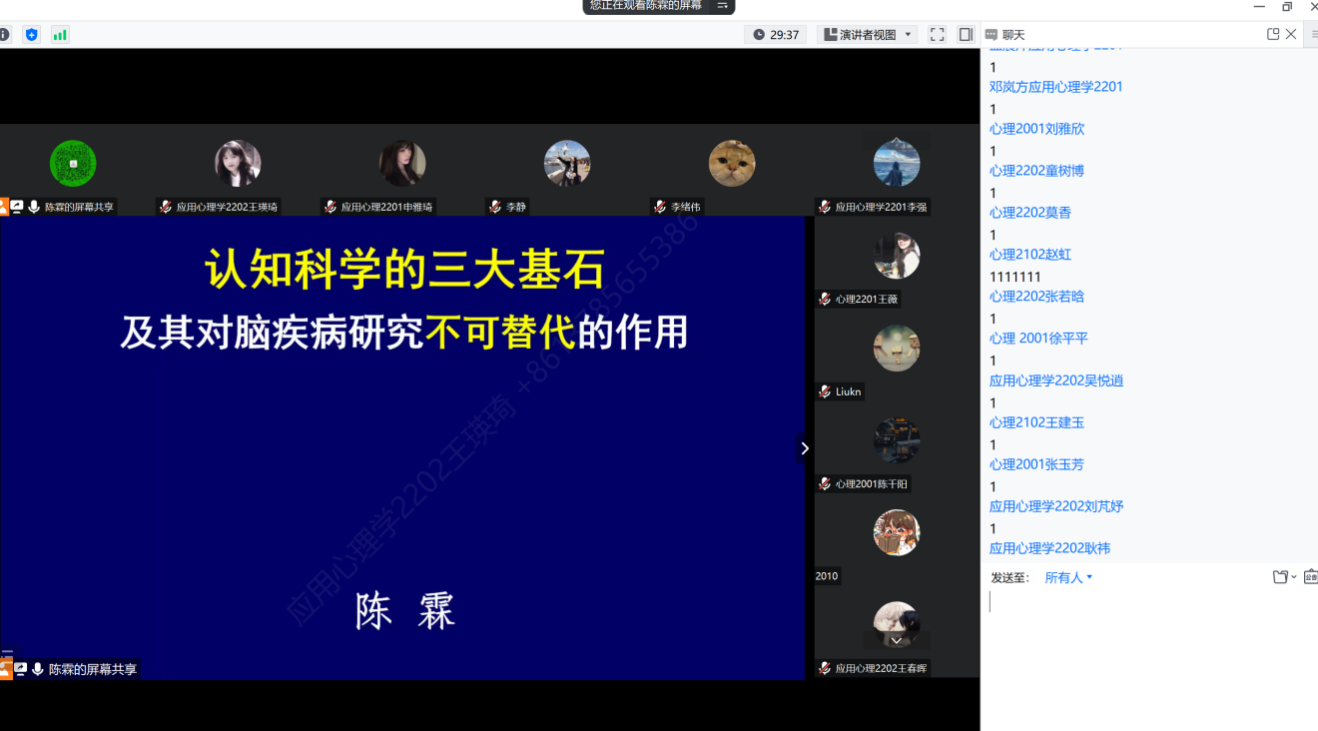Select the avatar labeled 2010

click(897, 533)
